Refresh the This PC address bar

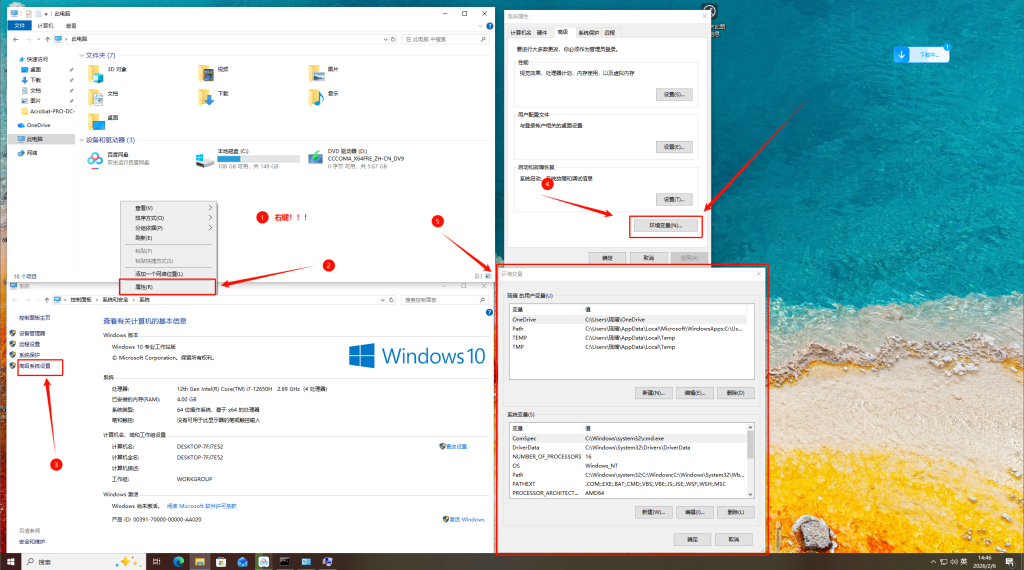(393, 39)
